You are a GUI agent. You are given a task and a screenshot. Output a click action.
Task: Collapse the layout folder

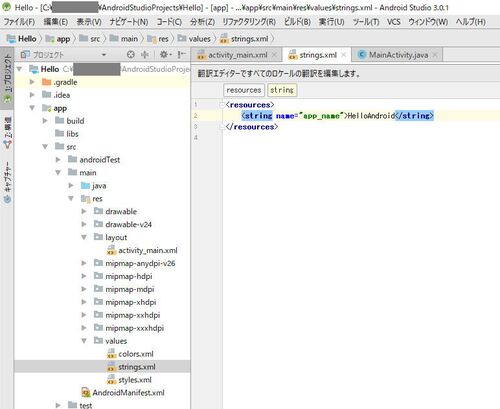[x=84, y=237]
